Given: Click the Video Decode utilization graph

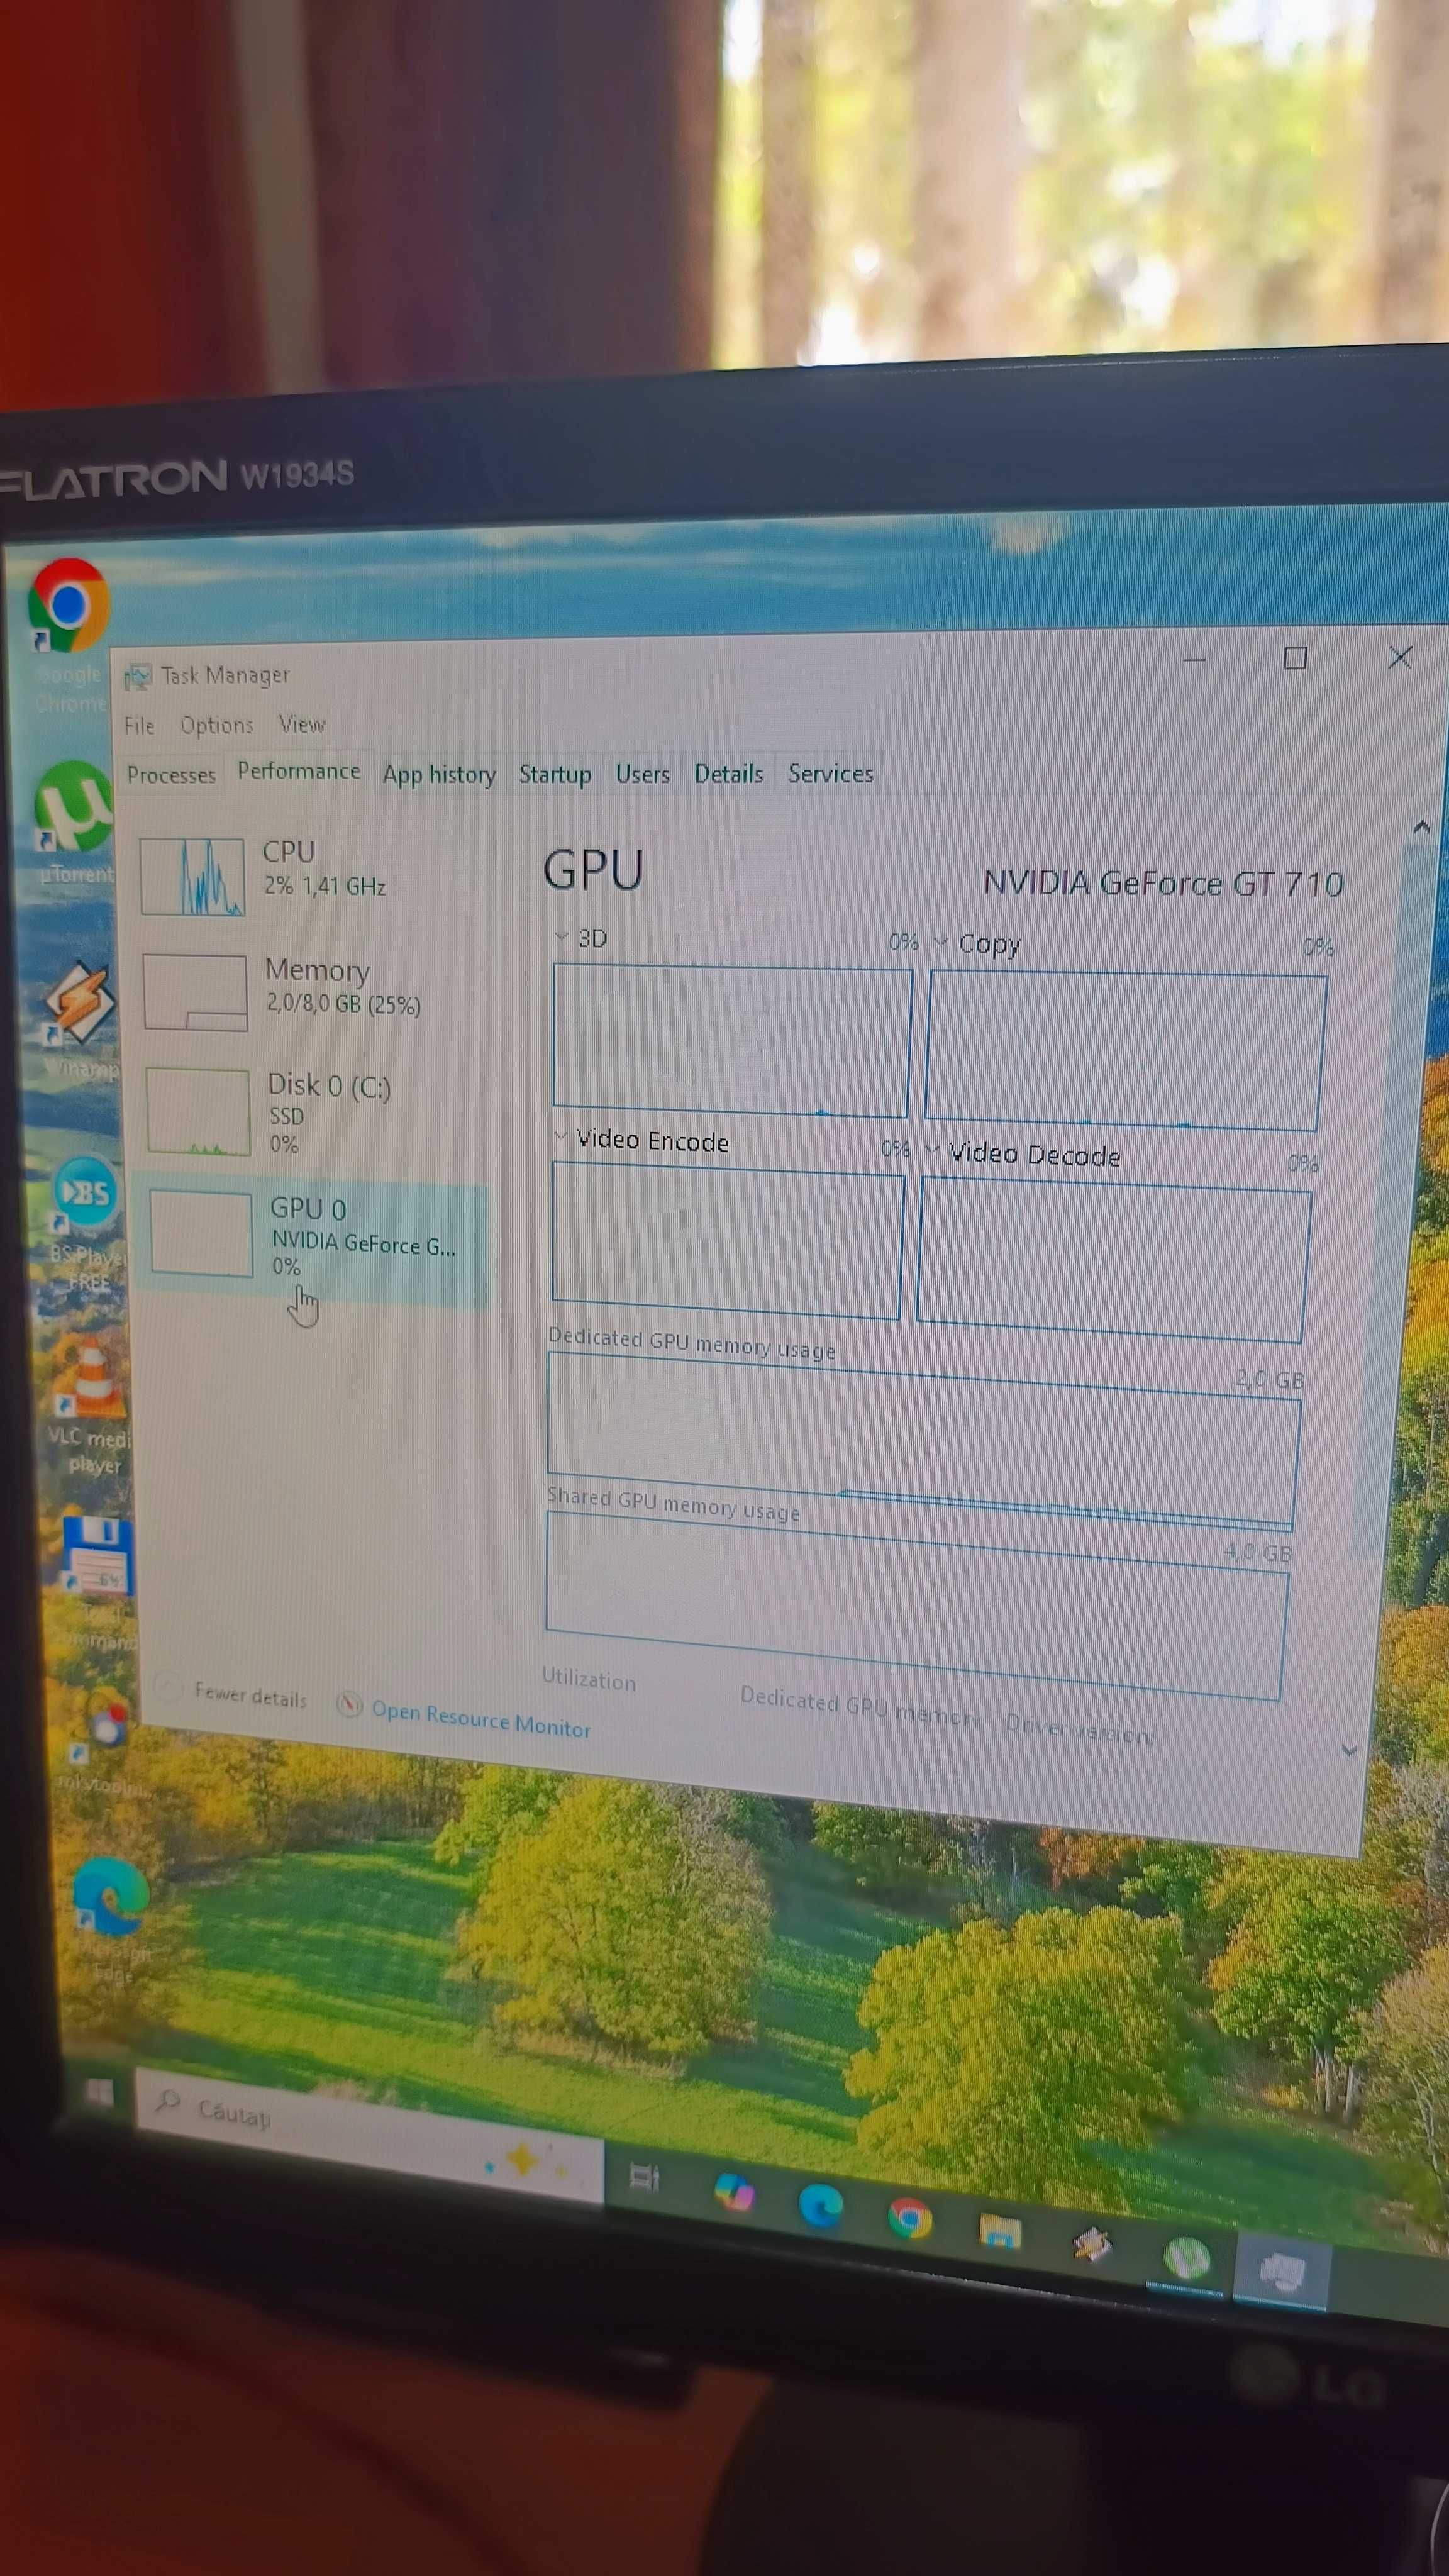Looking at the screenshot, I should 1113,1259.
